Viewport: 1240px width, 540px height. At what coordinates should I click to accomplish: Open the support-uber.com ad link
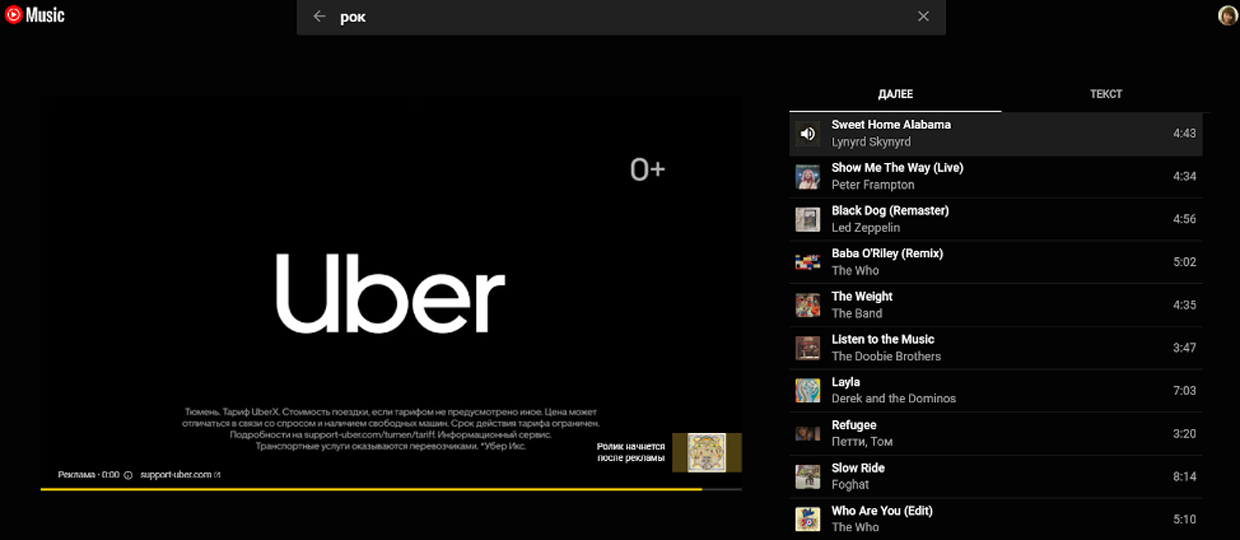tap(178, 475)
